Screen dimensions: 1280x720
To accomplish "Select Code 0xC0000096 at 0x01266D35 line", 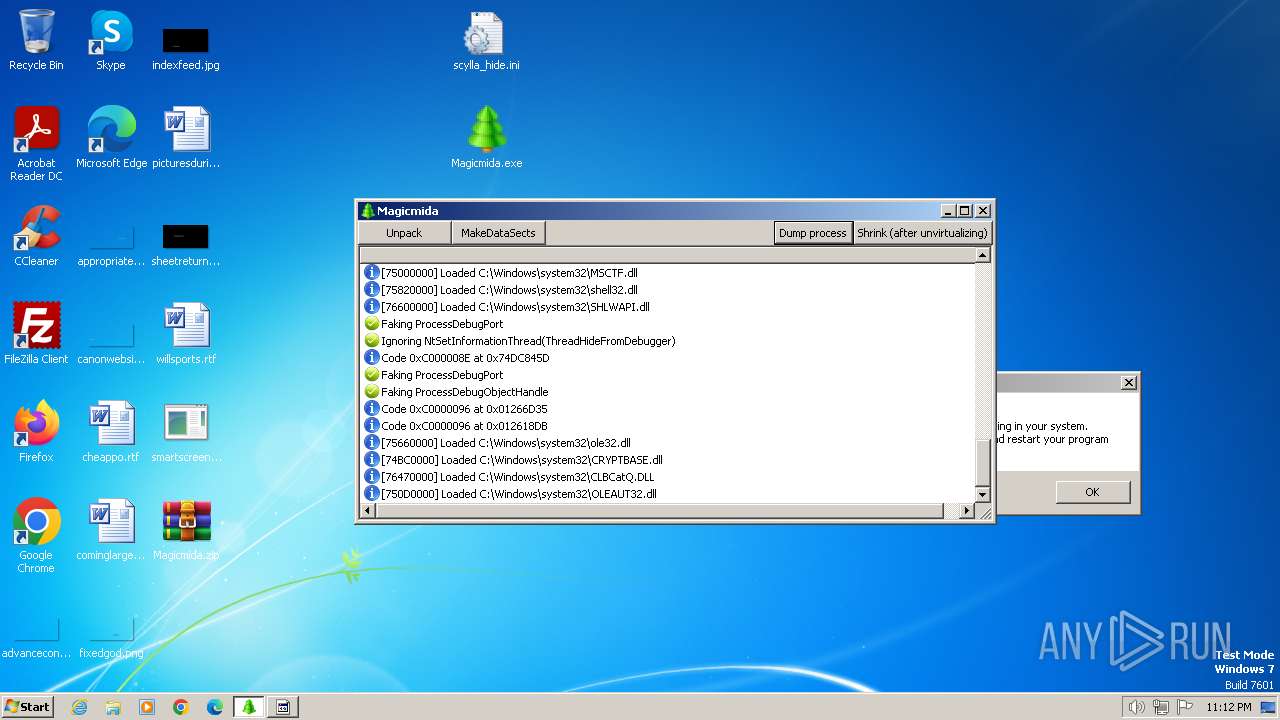I will click(x=464, y=408).
